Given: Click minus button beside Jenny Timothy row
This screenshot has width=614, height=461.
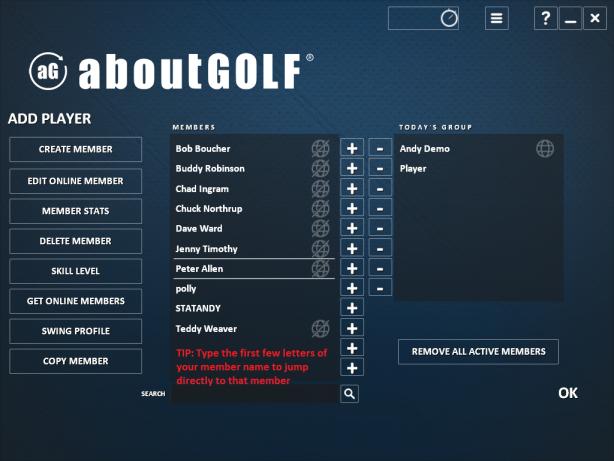Looking at the screenshot, I should [380, 248].
